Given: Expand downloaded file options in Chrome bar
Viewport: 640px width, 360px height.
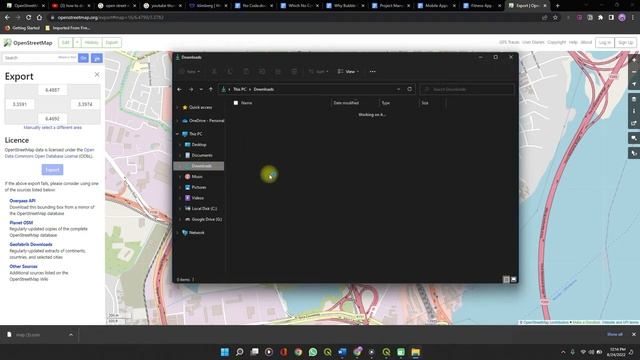Looking at the screenshot, I should tap(71, 335).
